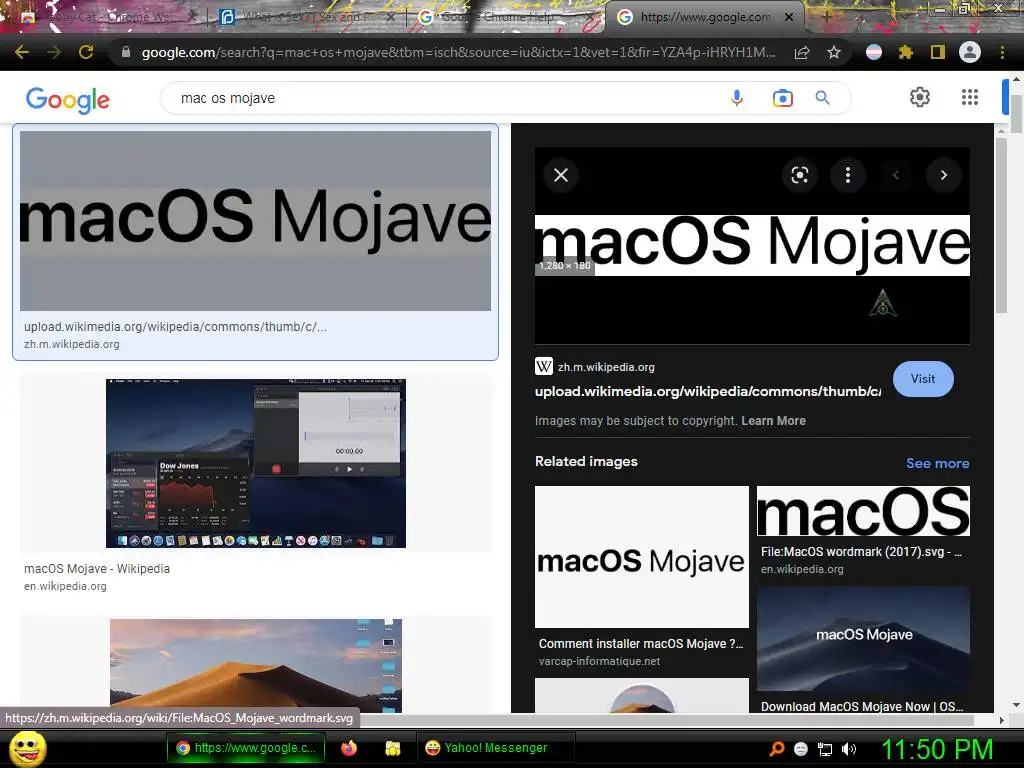Open the Extensions puzzle icon
Screen dimensions: 1024x768
pyautogui.click(x=905, y=52)
